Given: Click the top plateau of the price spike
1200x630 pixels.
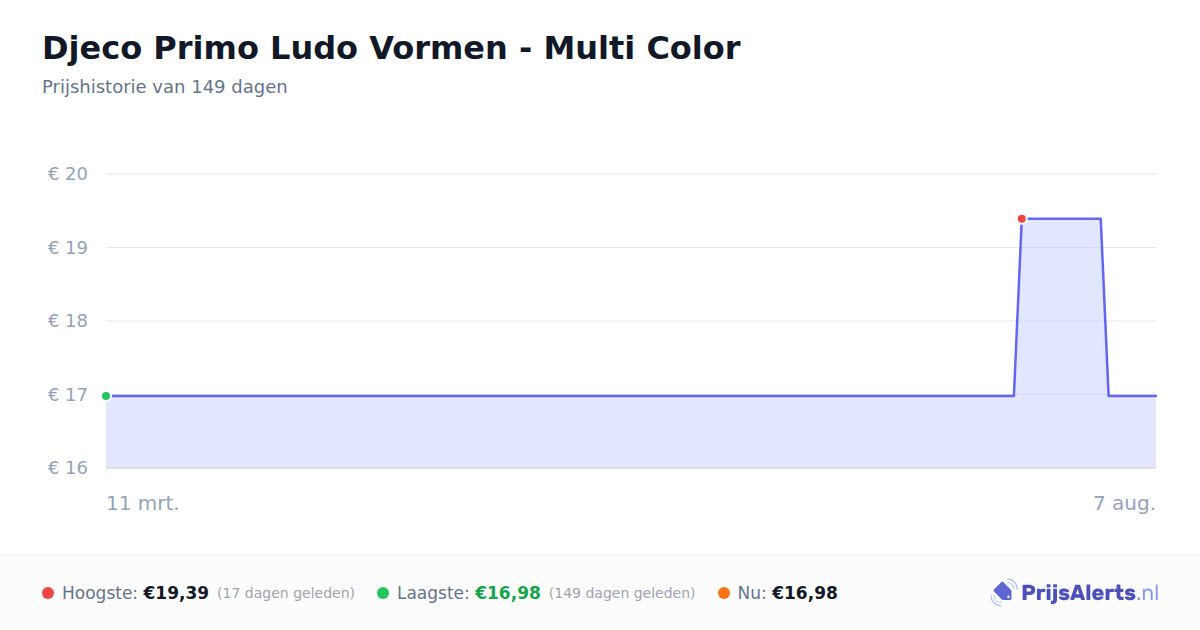Looking at the screenshot, I should 1061,218.
